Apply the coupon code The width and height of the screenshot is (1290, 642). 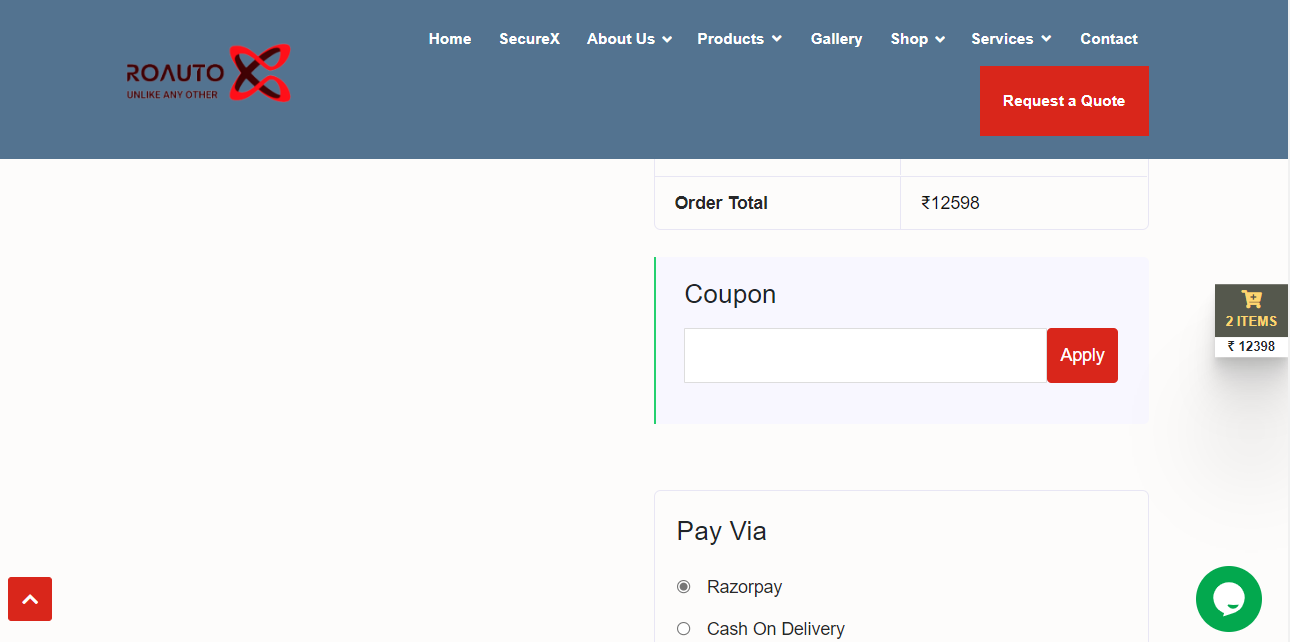(x=1082, y=355)
